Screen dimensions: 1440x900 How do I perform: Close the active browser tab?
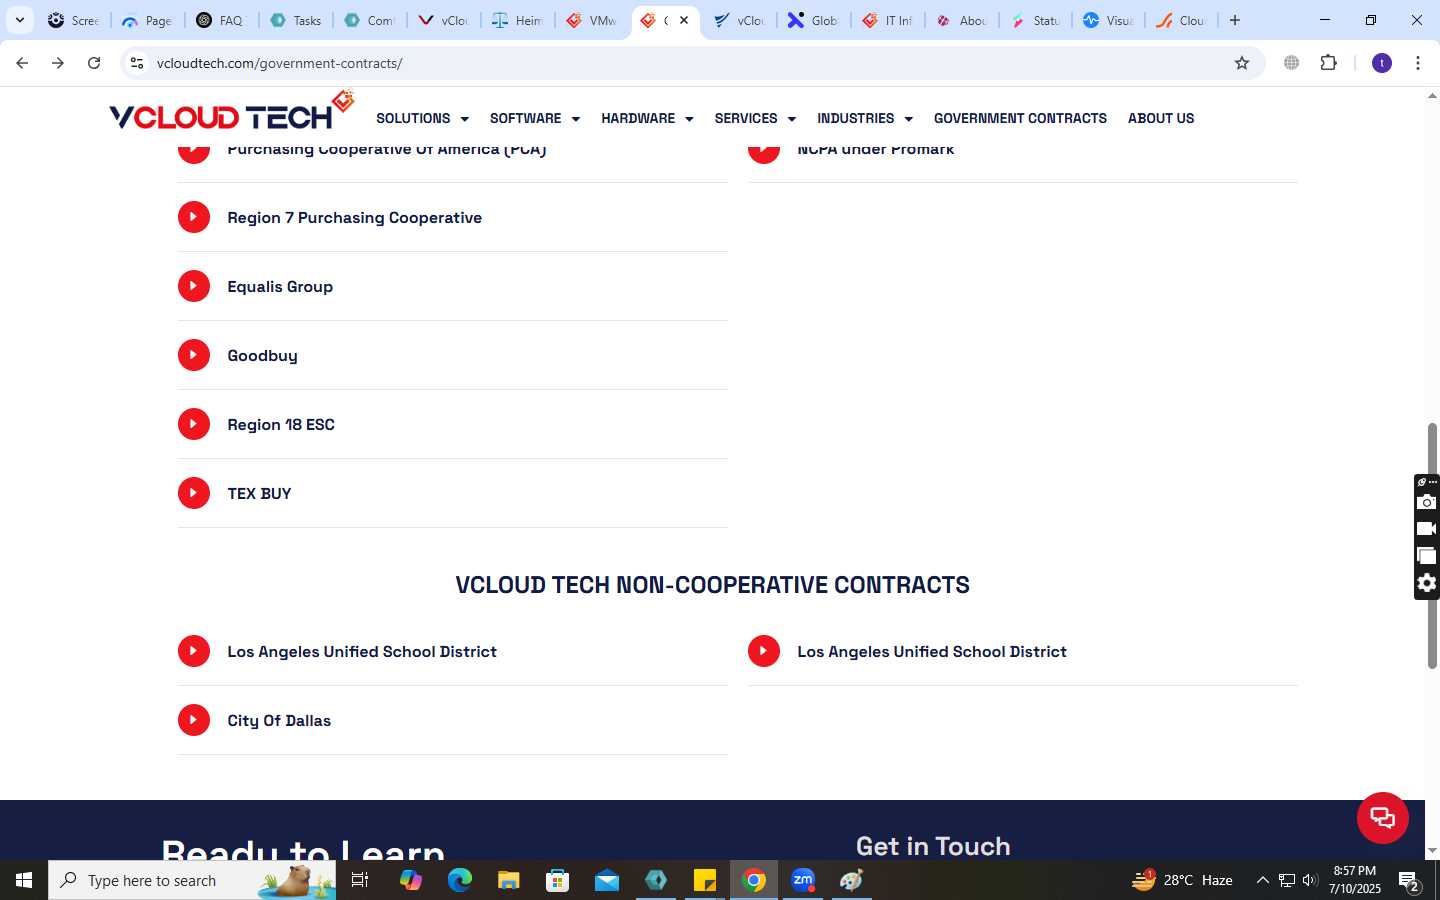(x=684, y=20)
